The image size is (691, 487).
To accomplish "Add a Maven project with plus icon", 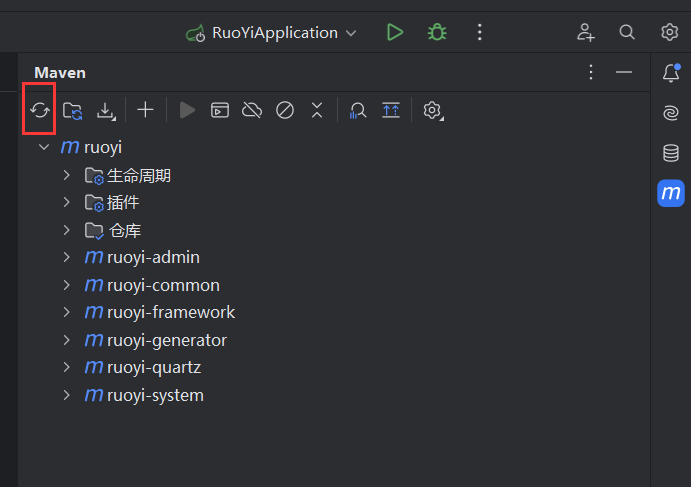I will coord(145,110).
